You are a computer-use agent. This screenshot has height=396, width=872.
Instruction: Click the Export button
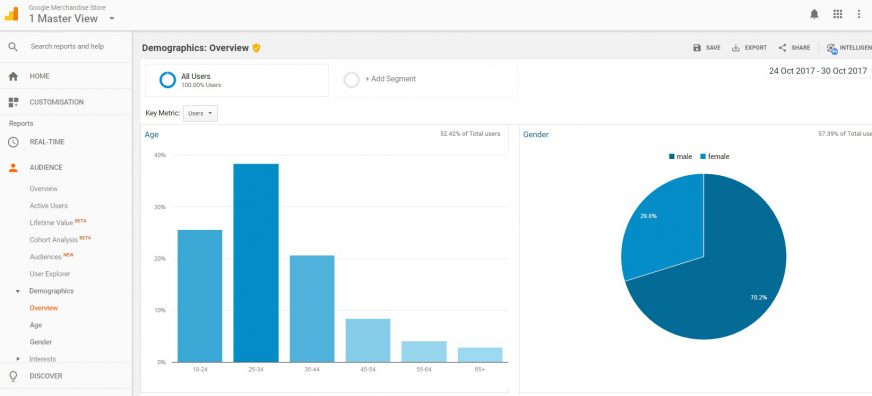(x=749, y=48)
